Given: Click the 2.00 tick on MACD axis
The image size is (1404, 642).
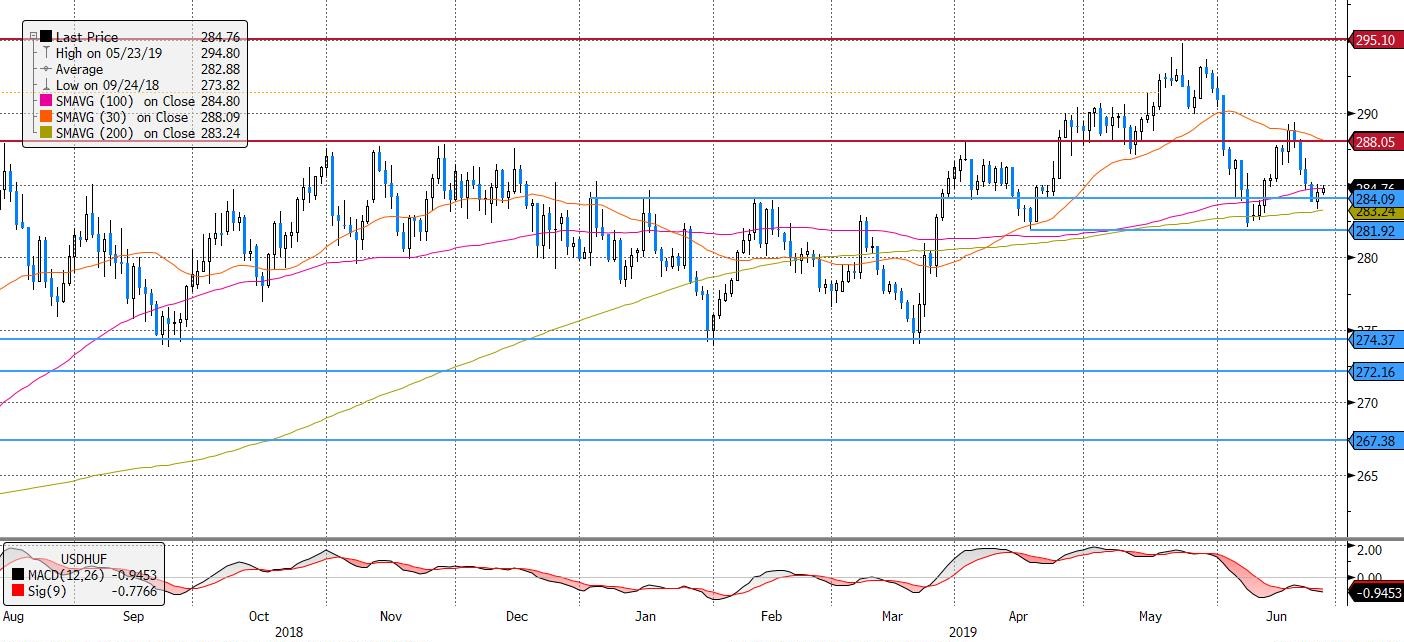Looking at the screenshot, I should click(1368, 550).
